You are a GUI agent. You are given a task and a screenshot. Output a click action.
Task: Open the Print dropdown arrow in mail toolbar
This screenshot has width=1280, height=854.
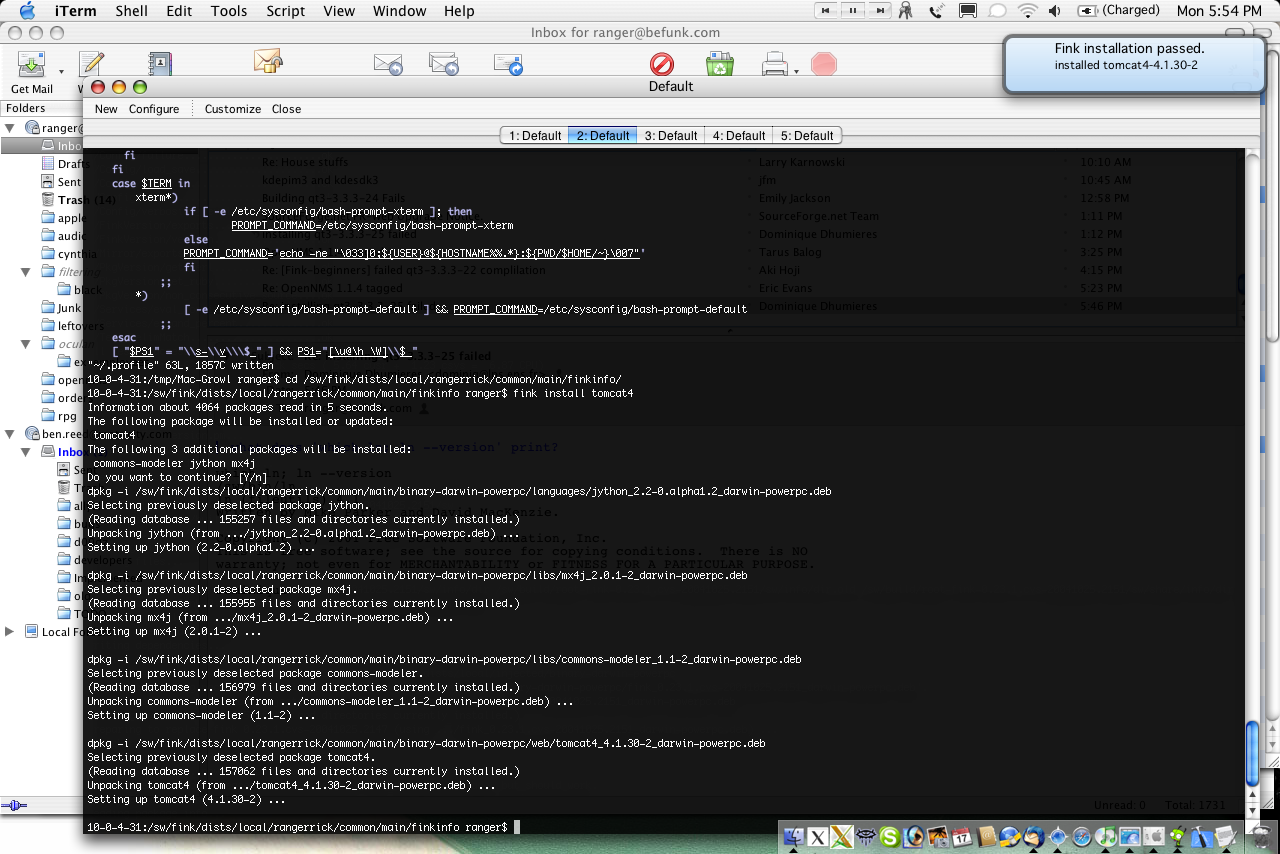point(796,71)
